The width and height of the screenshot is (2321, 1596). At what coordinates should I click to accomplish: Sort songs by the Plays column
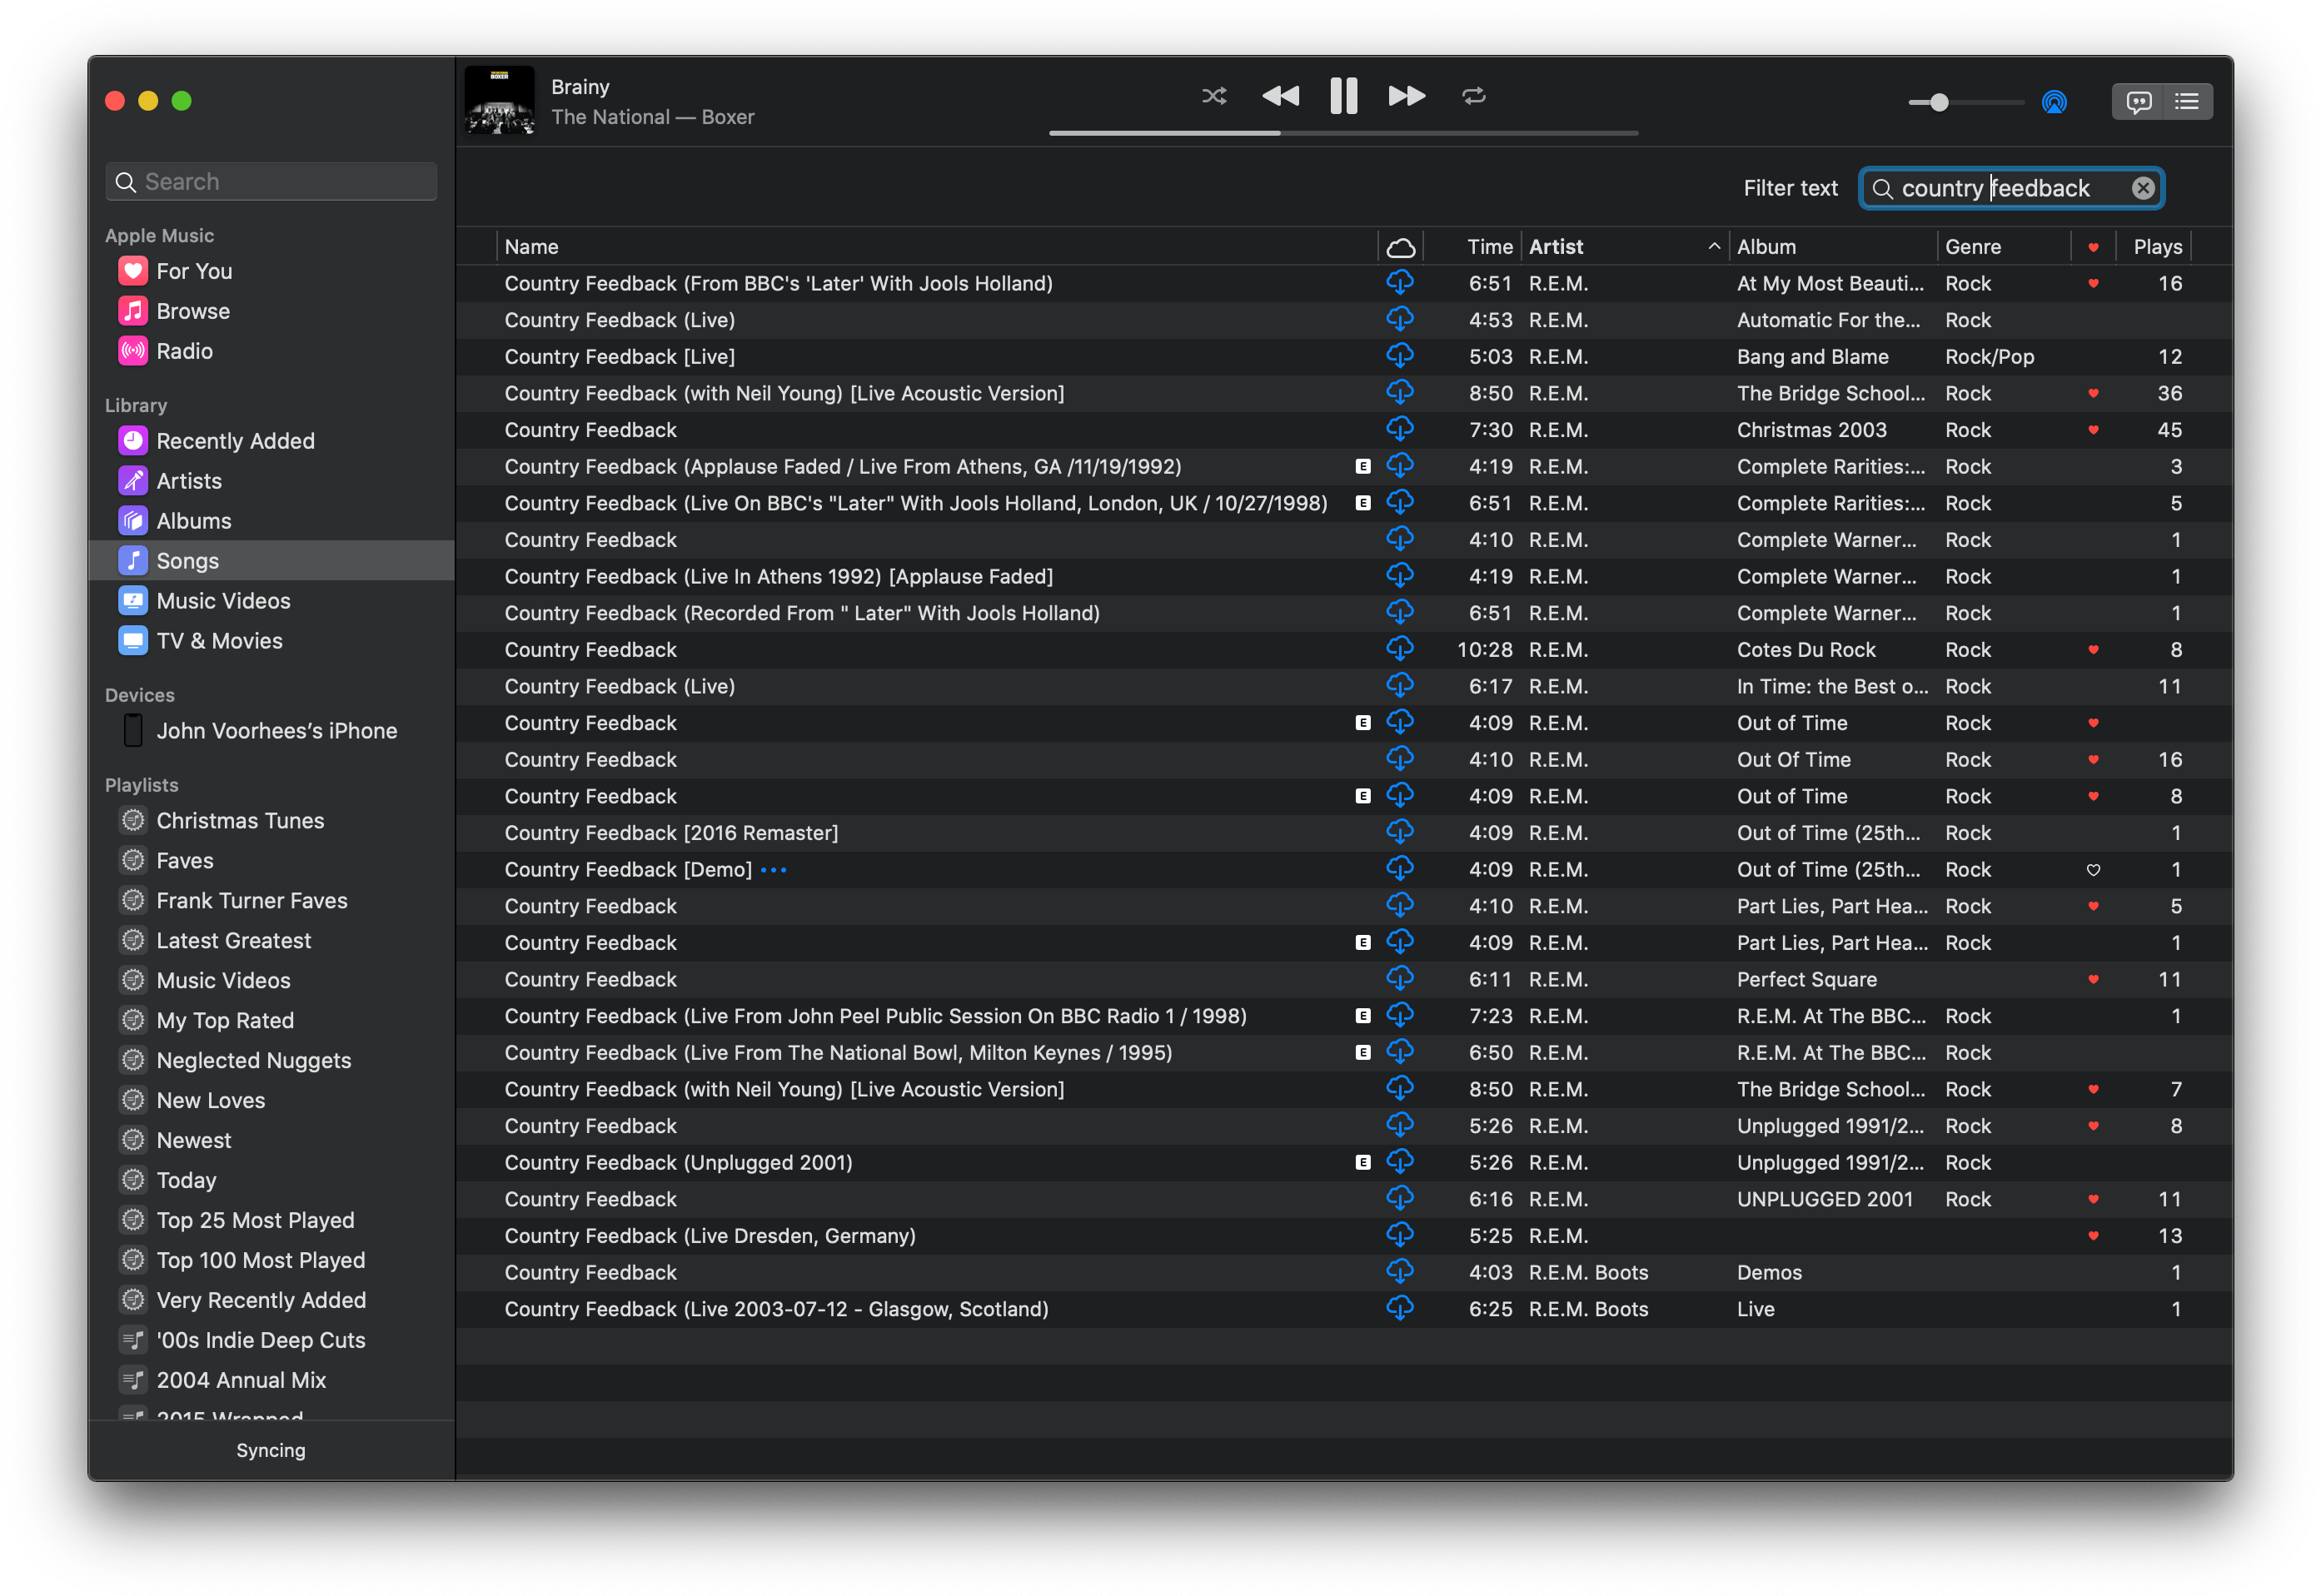[2157, 247]
